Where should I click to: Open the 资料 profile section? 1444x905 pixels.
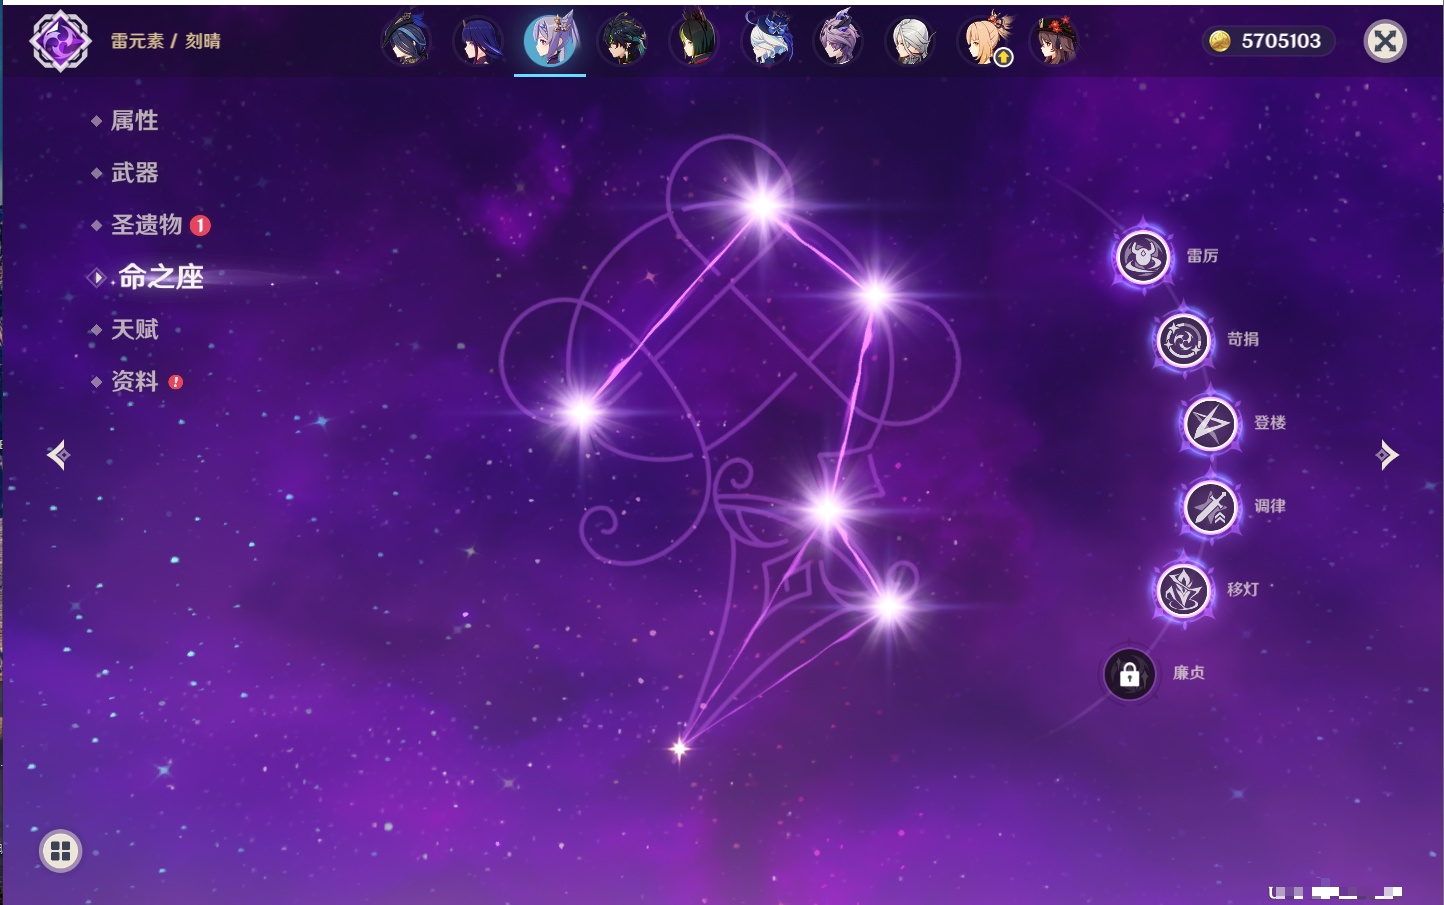pos(134,381)
